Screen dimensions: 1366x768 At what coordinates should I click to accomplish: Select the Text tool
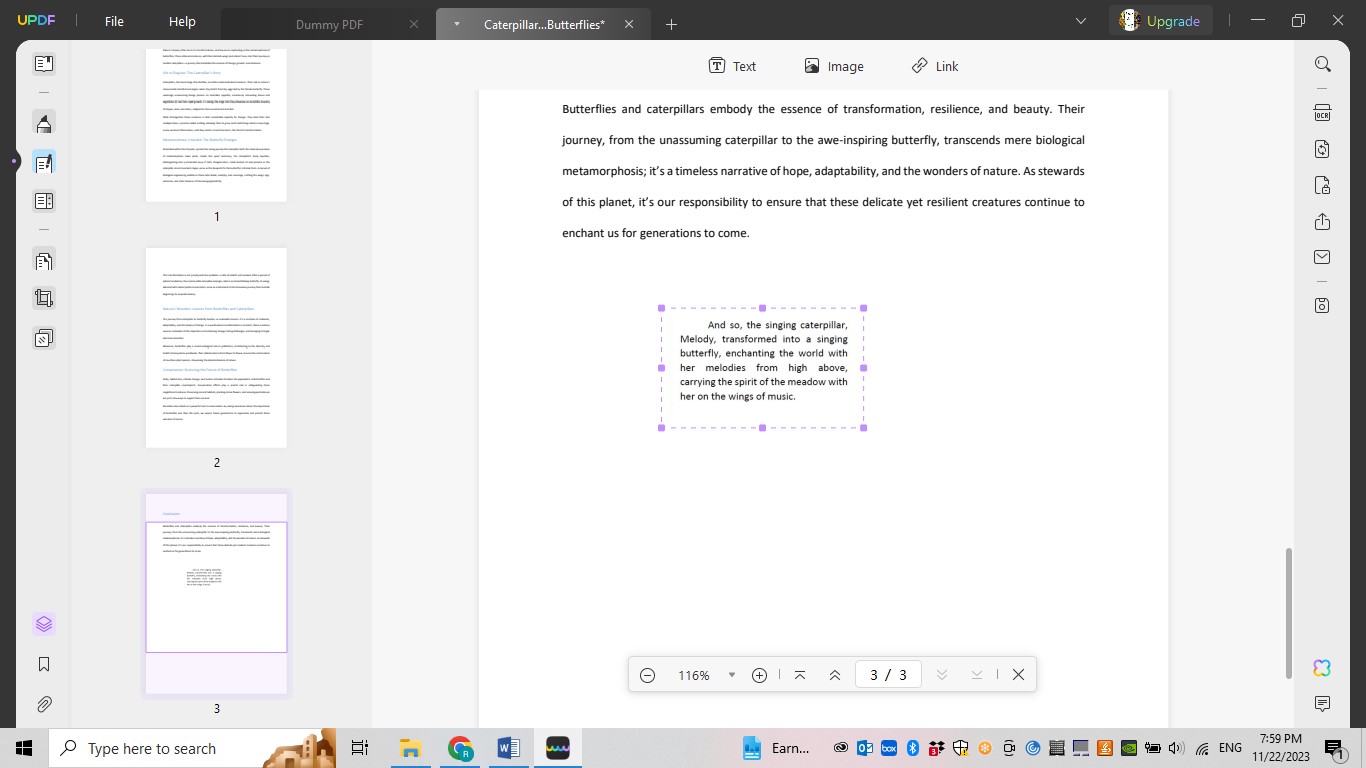click(732, 66)
